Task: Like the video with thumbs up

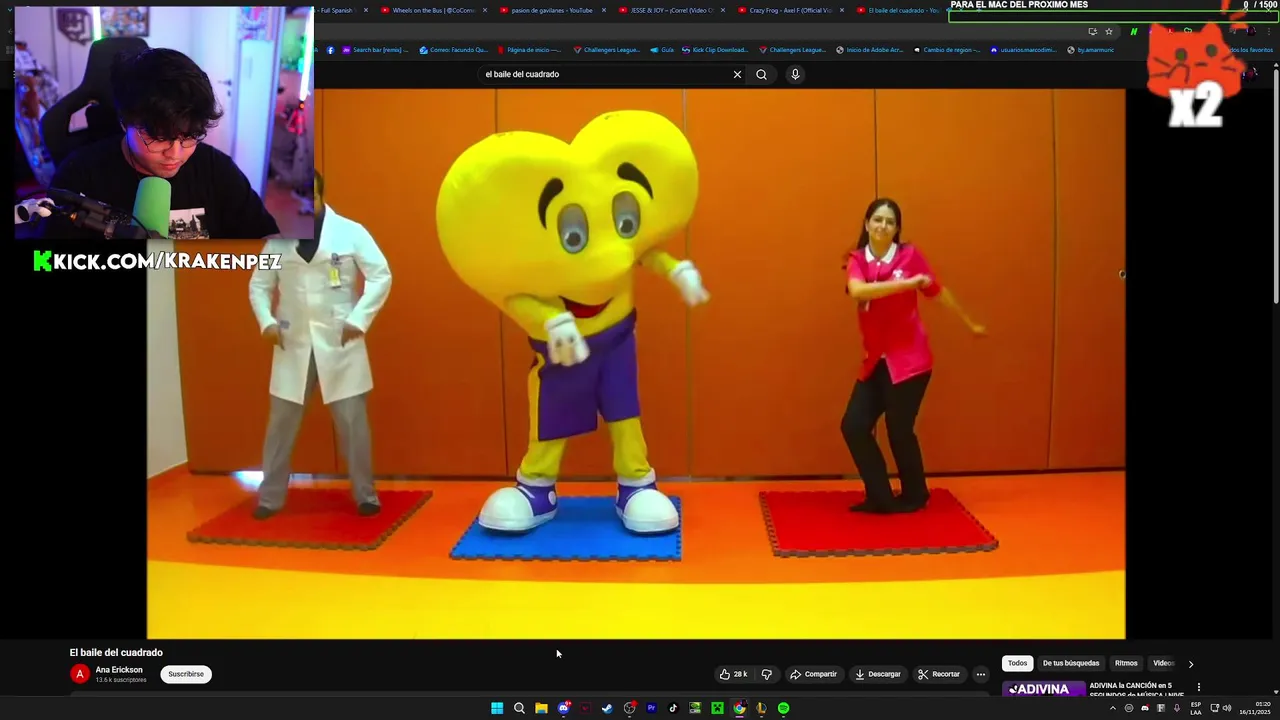Action: (734, 674)
